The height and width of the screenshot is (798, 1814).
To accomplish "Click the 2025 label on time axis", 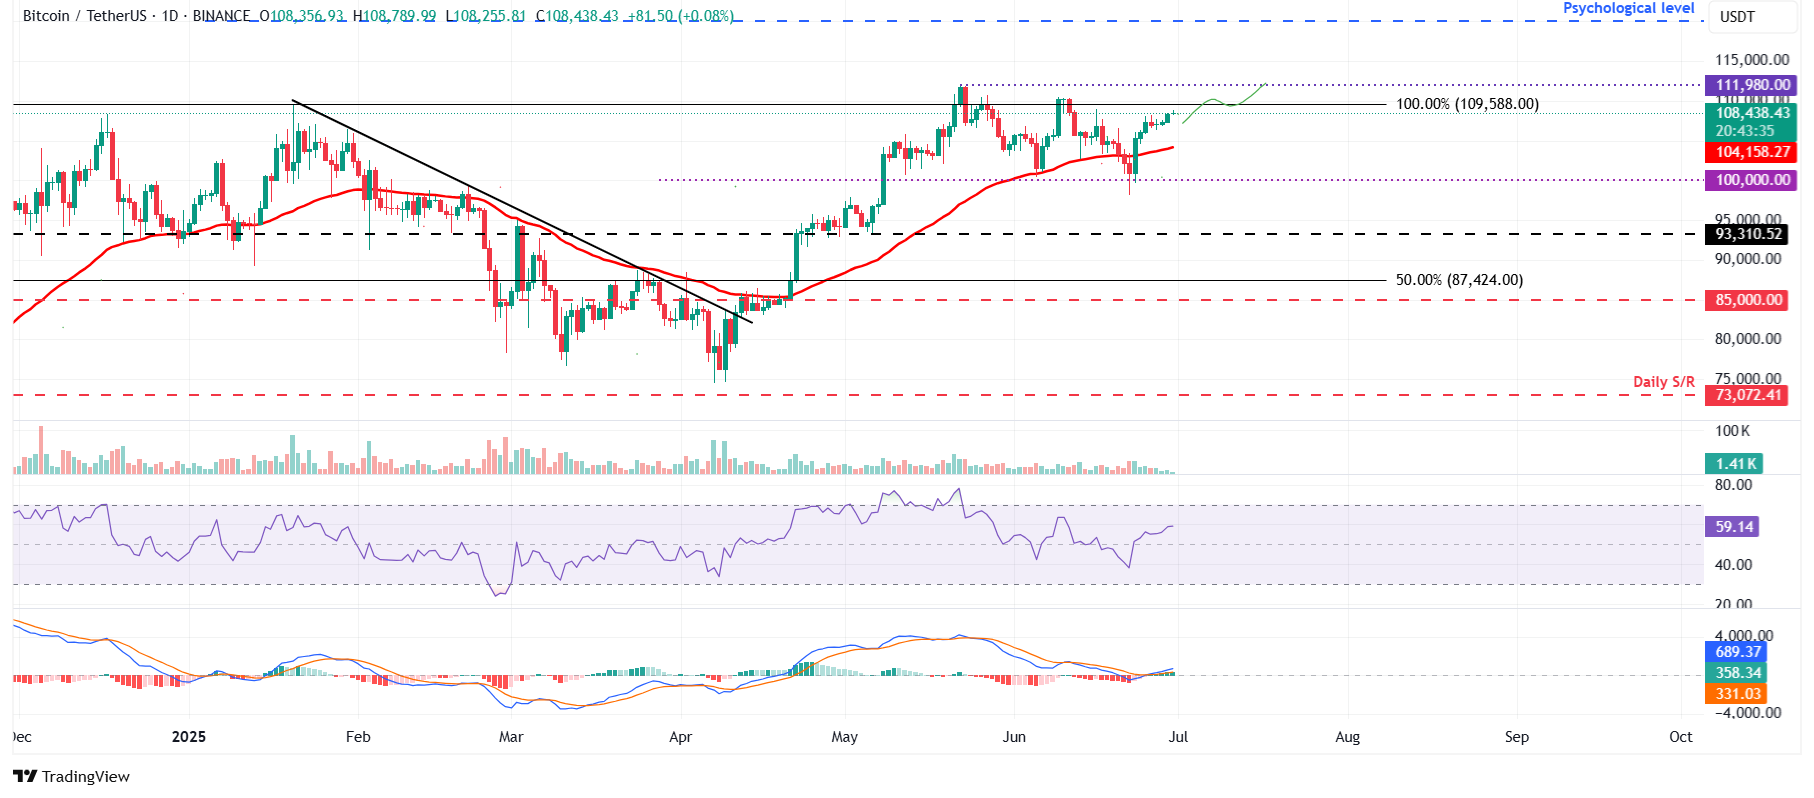I will click(x=188, y=737).
